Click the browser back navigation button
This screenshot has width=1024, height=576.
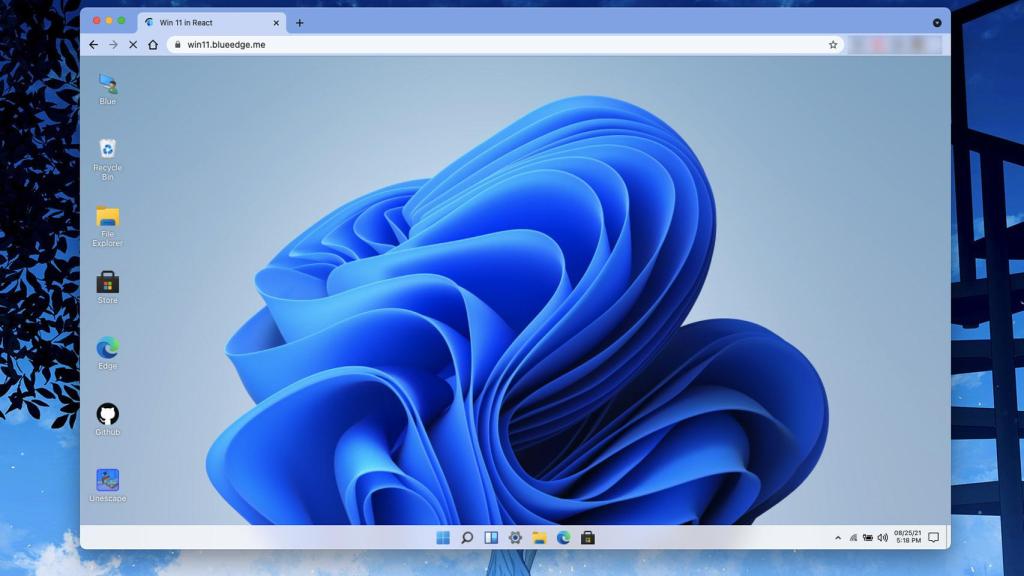92,44
